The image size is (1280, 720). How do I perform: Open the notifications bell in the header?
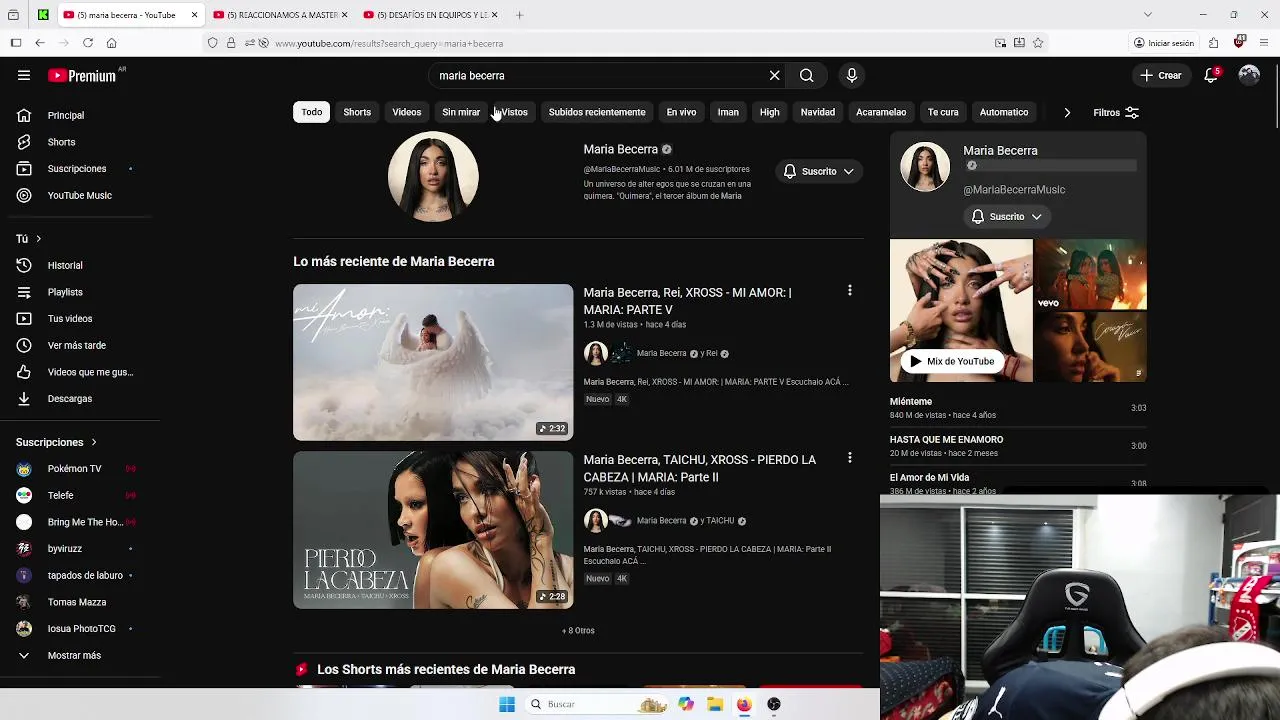click(1211, 75)
